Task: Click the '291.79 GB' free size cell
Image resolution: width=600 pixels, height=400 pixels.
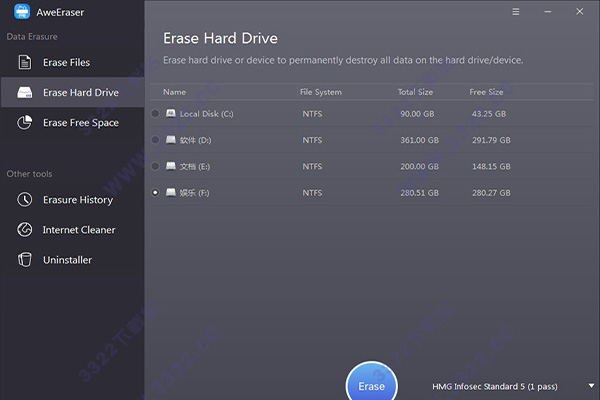Action: pos(491,140)
